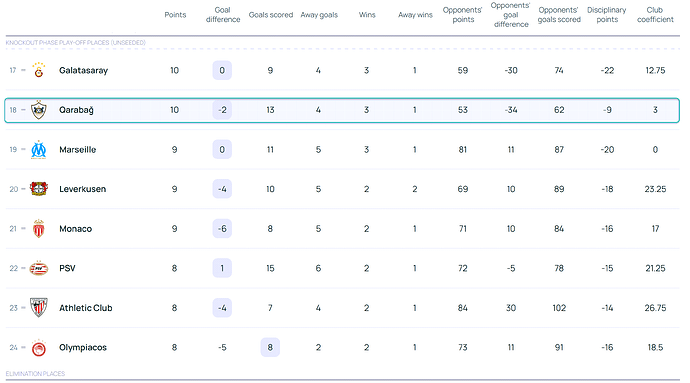Click the Leverkusen club crest
This screenshot has width=690, height=383.
pyautogui.click(x=39, y=189)
